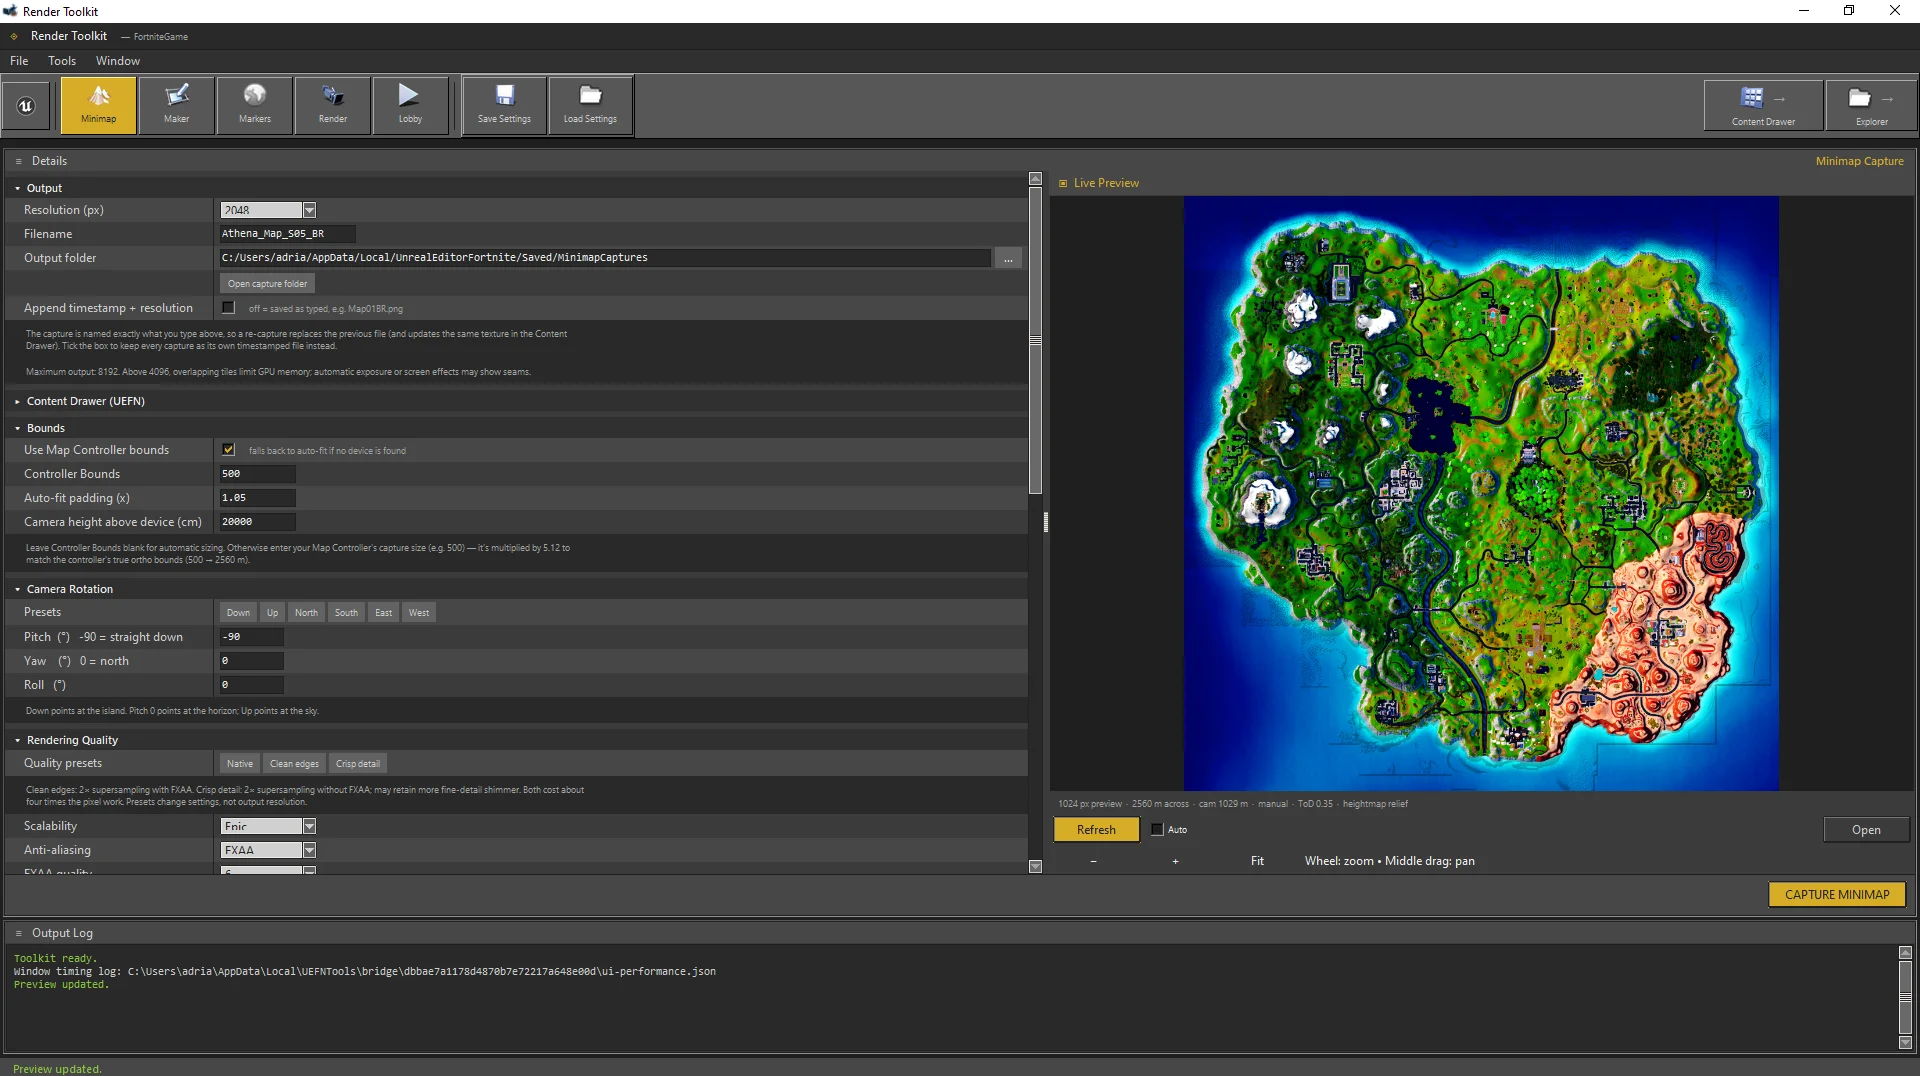Viewport: 1920px width, 1076px height.
Task: Apply the Clean edges quality preset
Action: (x=294, y=764)
